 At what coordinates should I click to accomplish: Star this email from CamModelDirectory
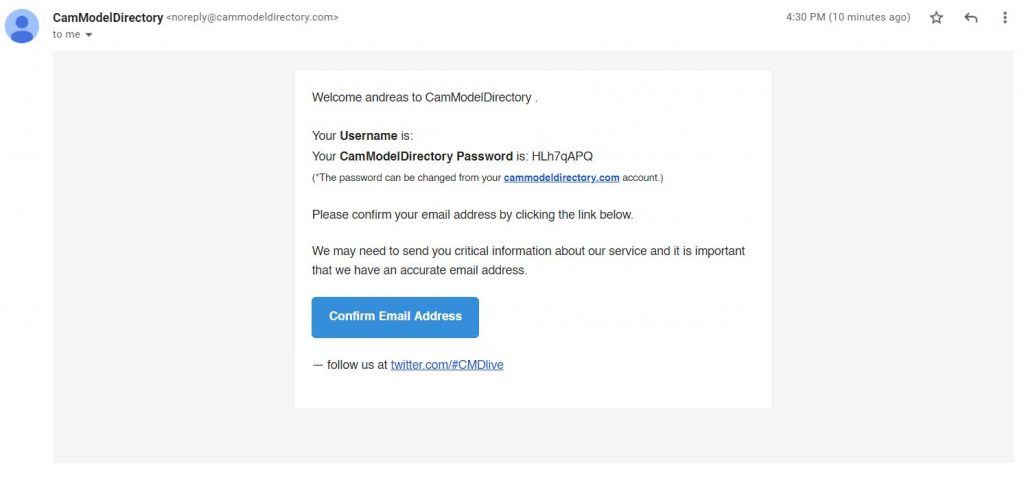[x=936, y=18]
